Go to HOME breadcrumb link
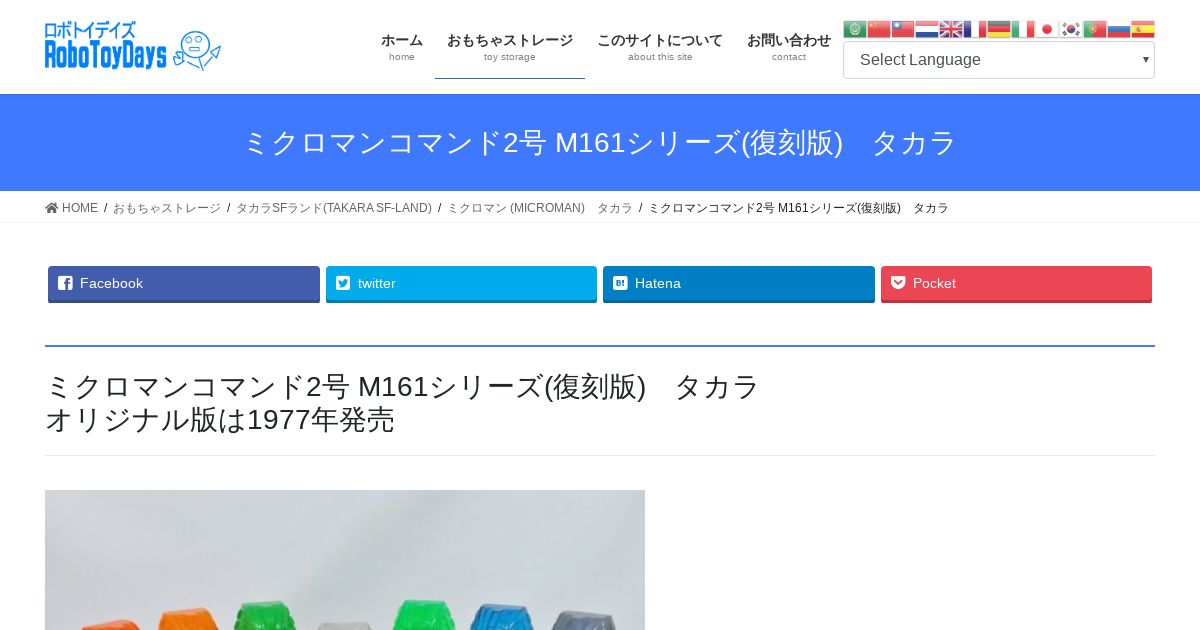This screenshot has height=630, width=1200. [72, 208]
